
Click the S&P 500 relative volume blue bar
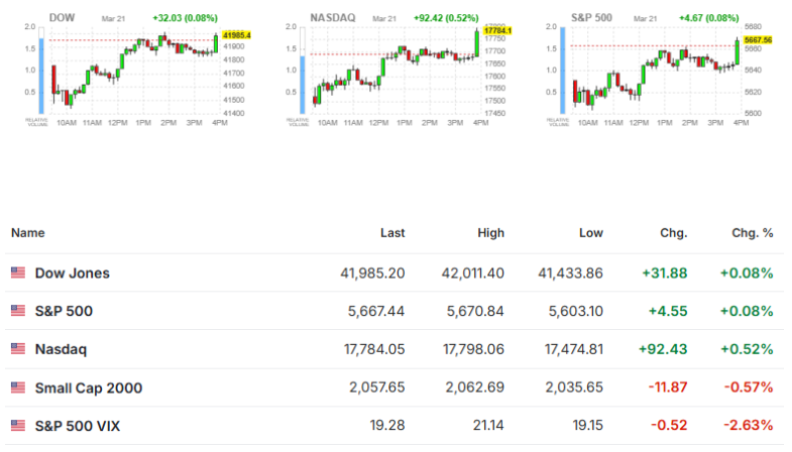563,71
